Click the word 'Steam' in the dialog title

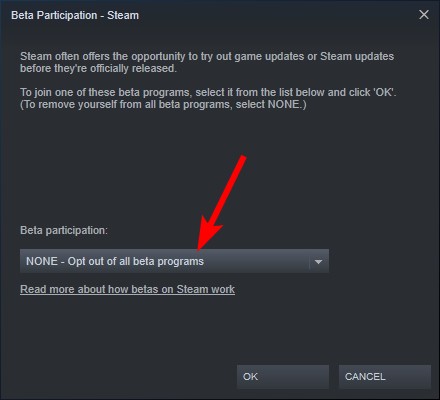[123, 15]
